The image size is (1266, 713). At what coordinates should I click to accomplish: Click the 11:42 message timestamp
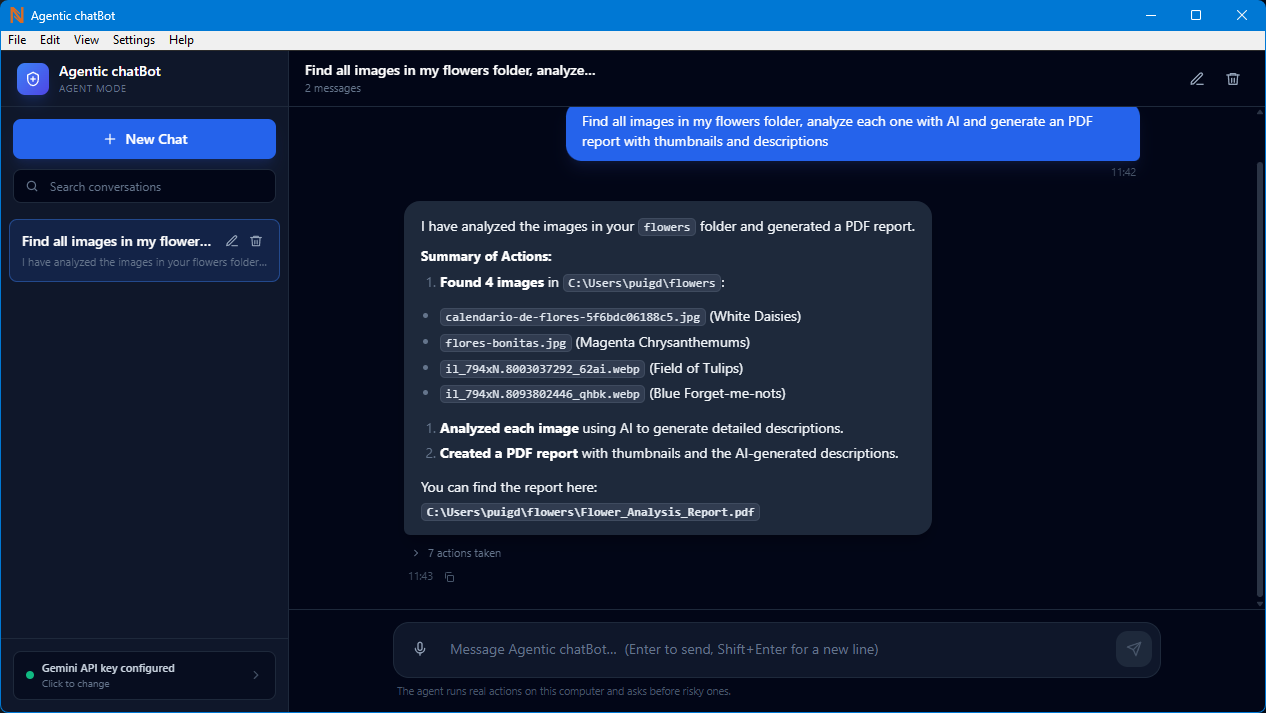(1124, 172)
